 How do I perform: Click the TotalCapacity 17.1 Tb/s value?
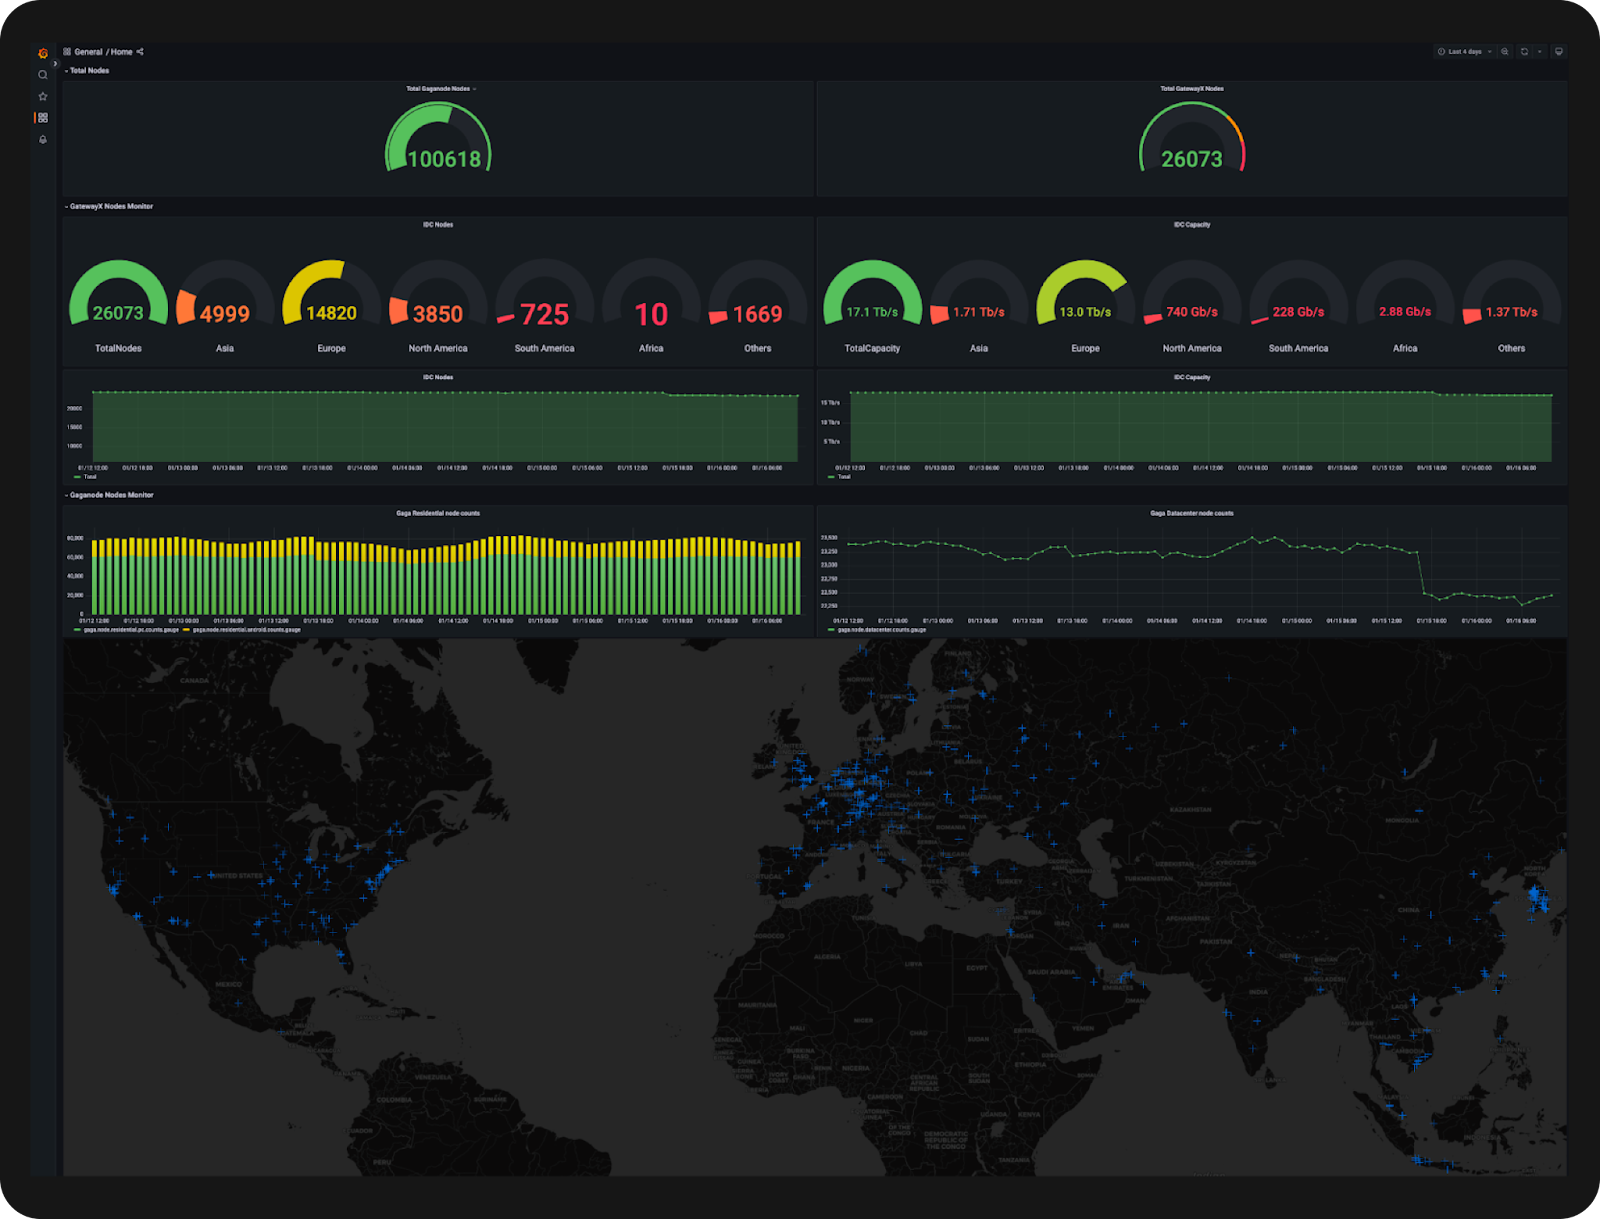(x=872, y=312)
